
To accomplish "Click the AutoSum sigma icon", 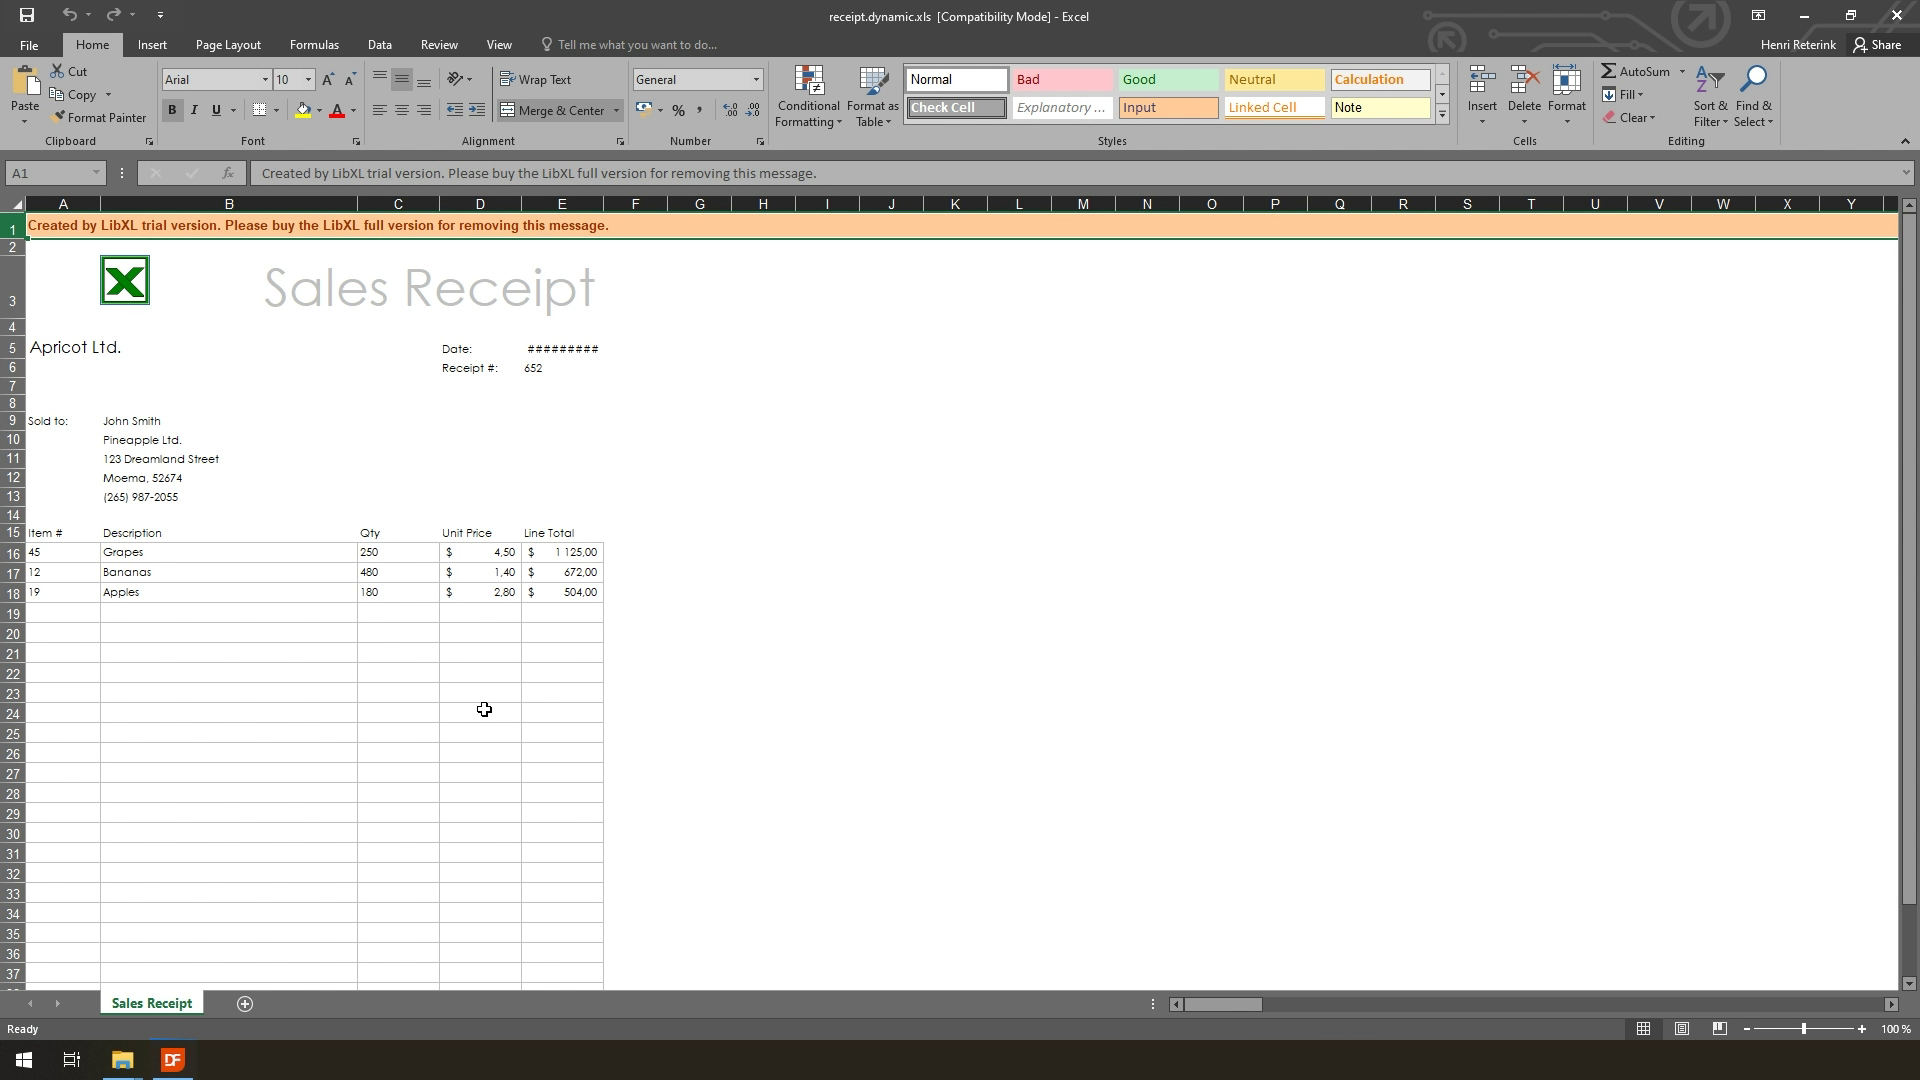I will 1609,72.
